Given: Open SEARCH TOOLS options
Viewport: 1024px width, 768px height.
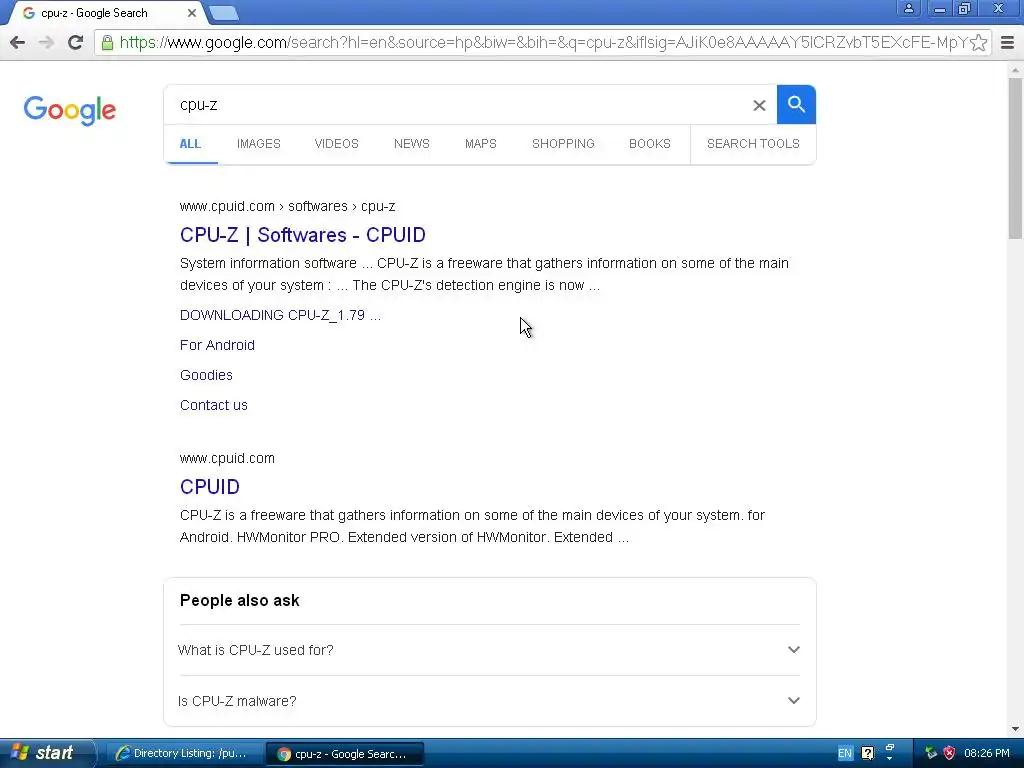Looking at the screenshot, I should [x=753, y=144].
